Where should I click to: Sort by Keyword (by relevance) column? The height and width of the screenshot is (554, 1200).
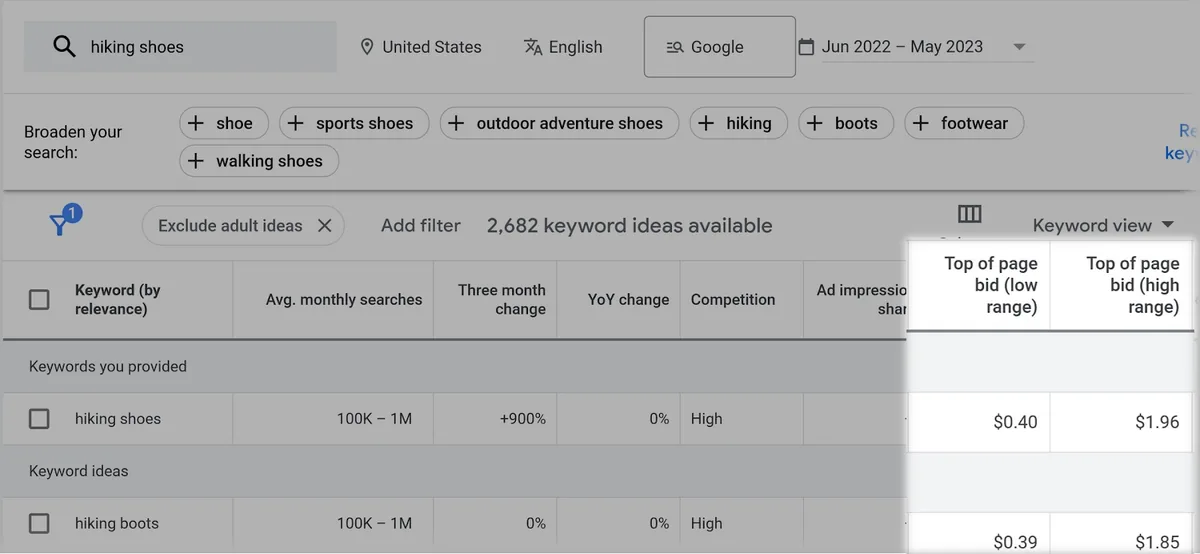click(118, 299)
